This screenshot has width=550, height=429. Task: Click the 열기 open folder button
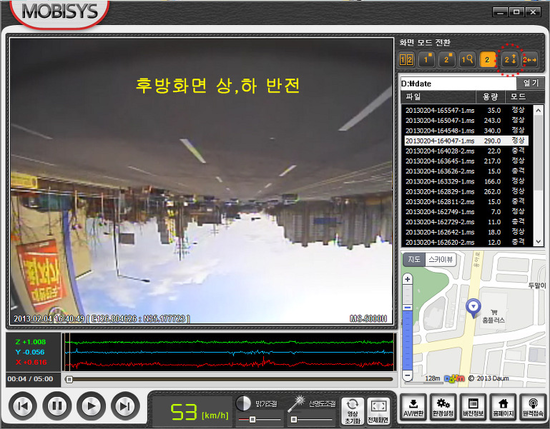(530, 83)
